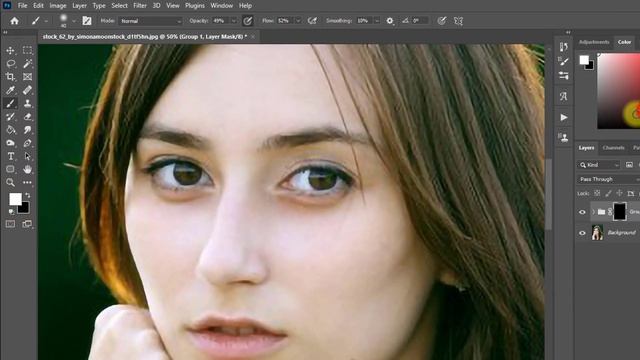This screenshot has width=640, height=360.
Task: Open the painting Mode dropdown
Action: (x=151, y=21)
